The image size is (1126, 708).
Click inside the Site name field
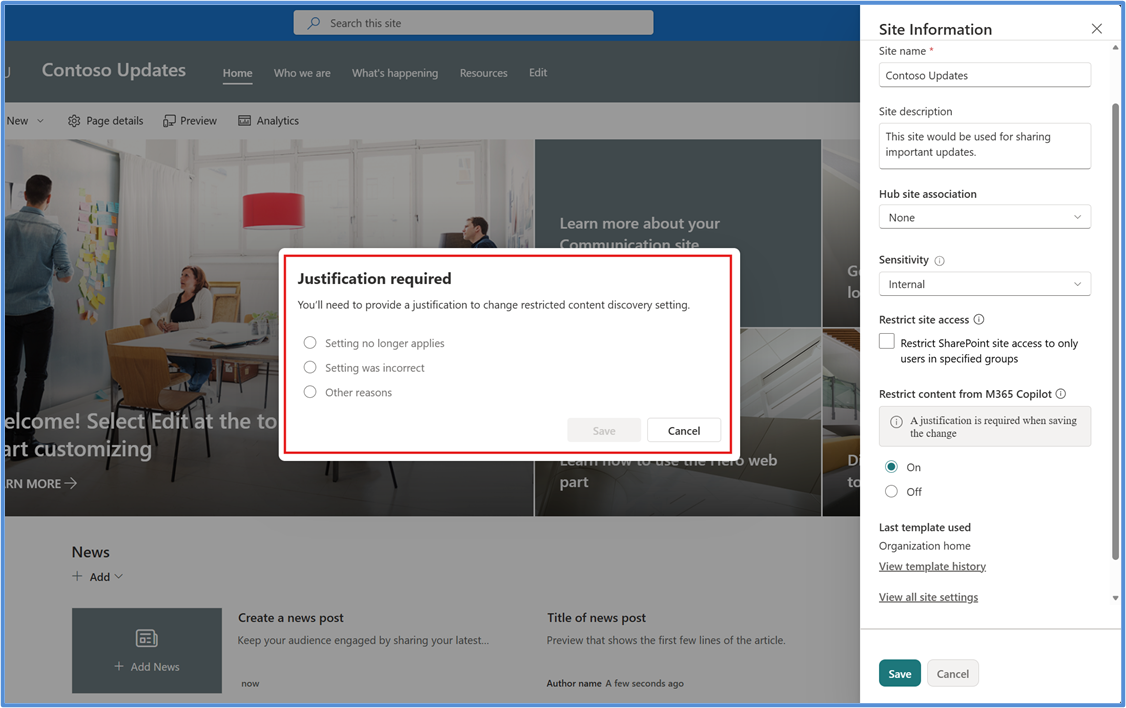coord(984,75)
